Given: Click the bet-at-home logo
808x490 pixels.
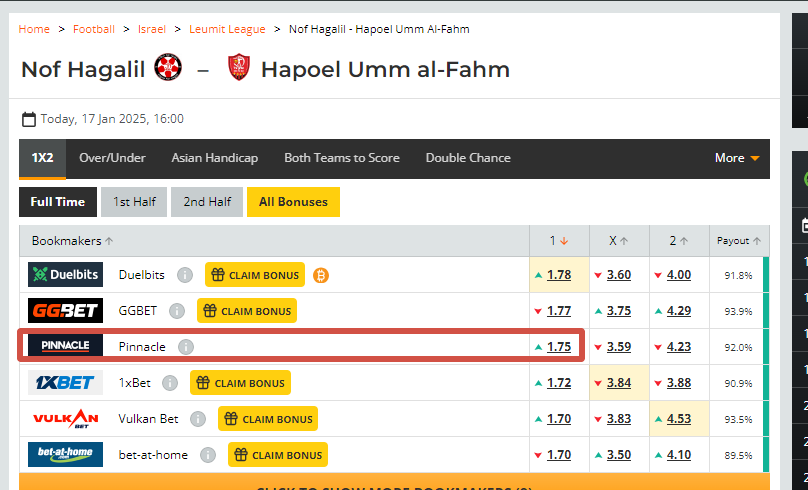Looking at the screenshot, I should coord(65,454).
